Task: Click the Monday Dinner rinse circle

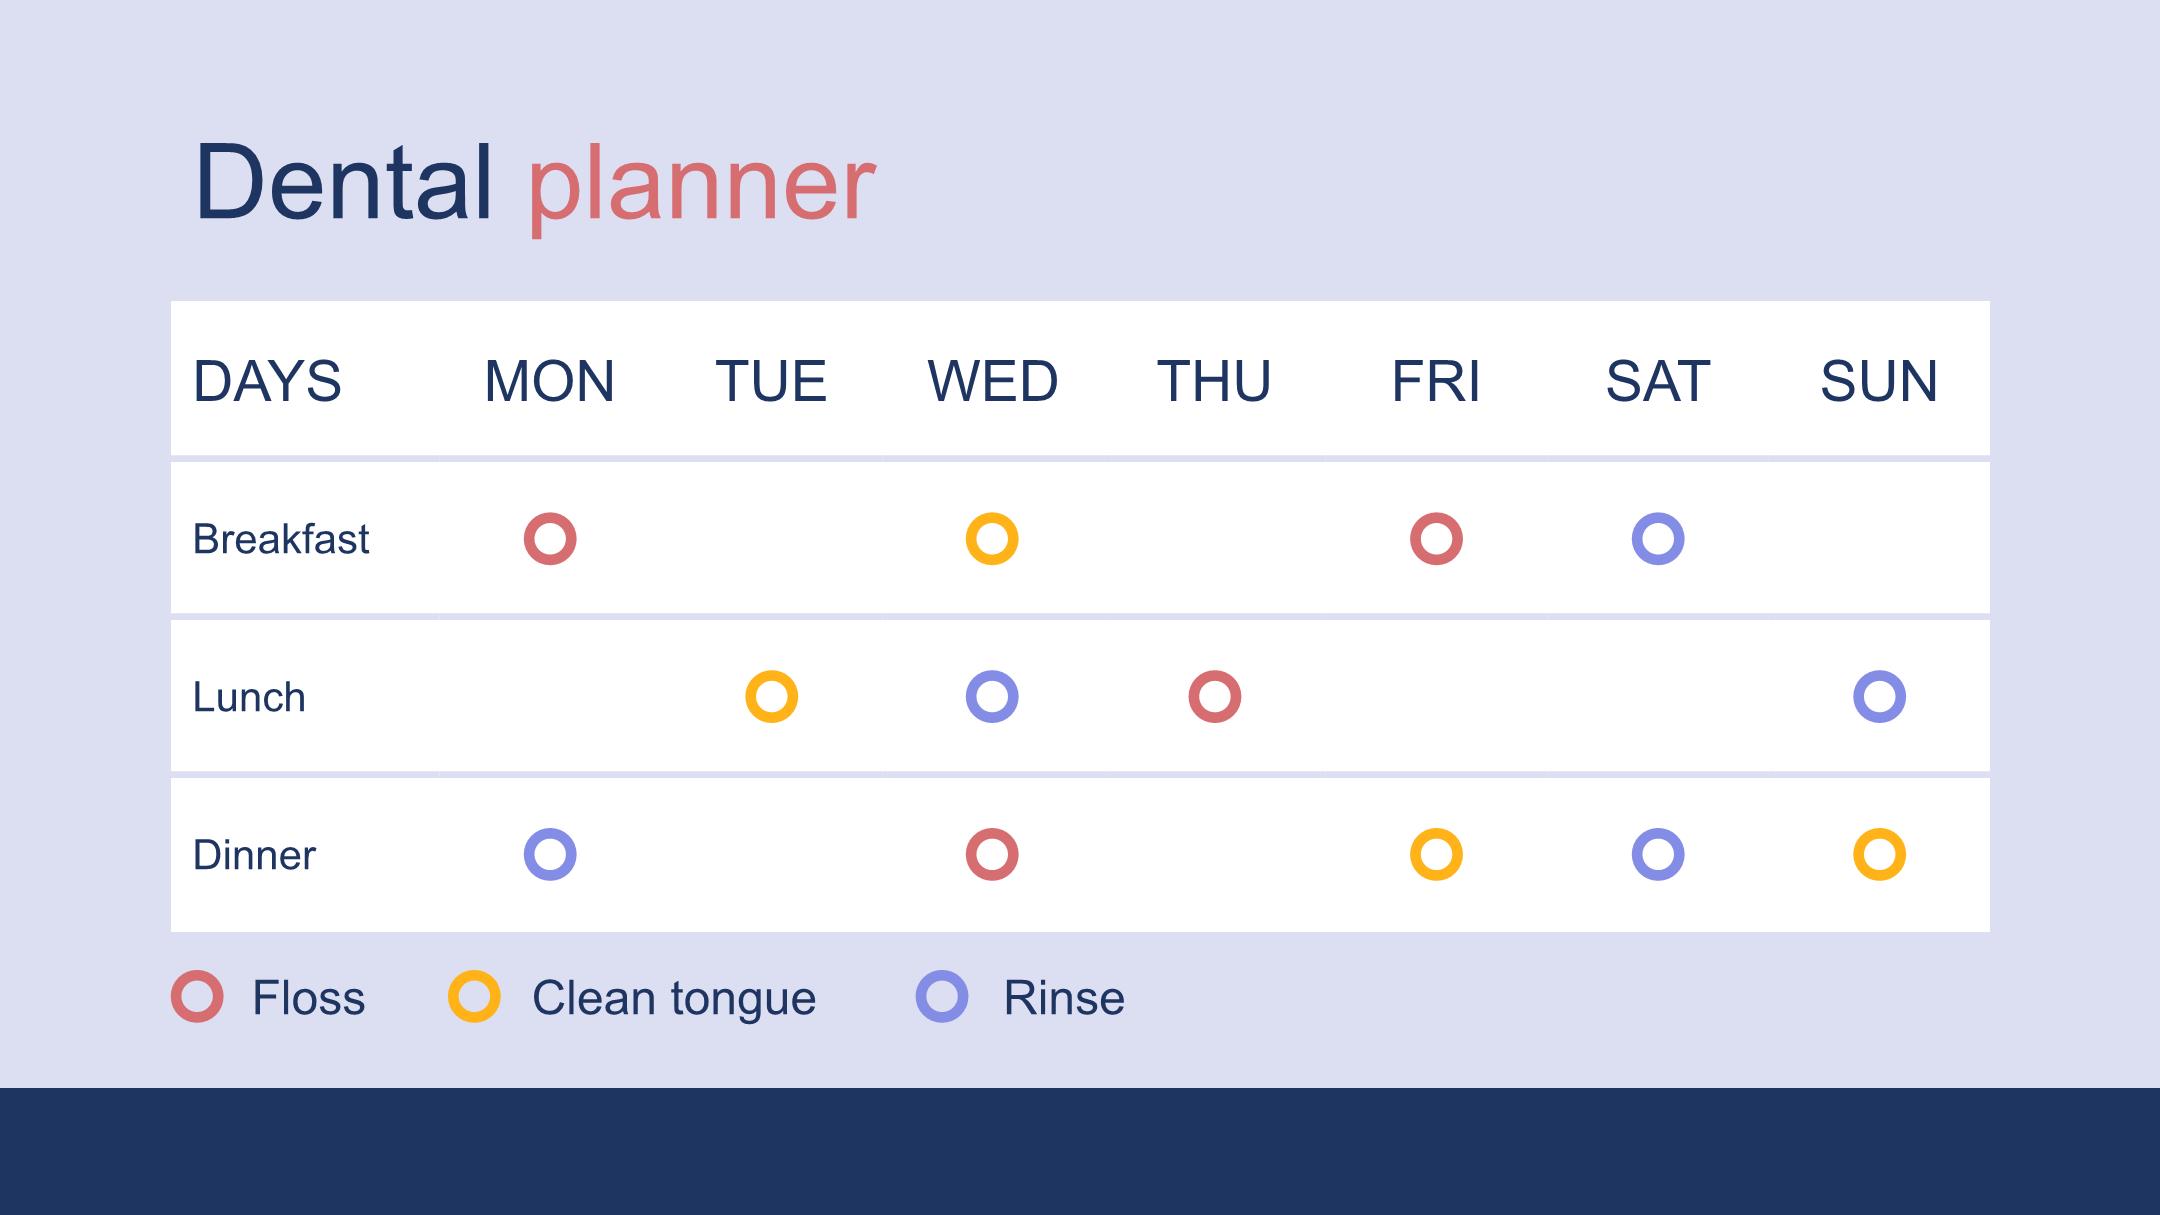Action: 550,854
